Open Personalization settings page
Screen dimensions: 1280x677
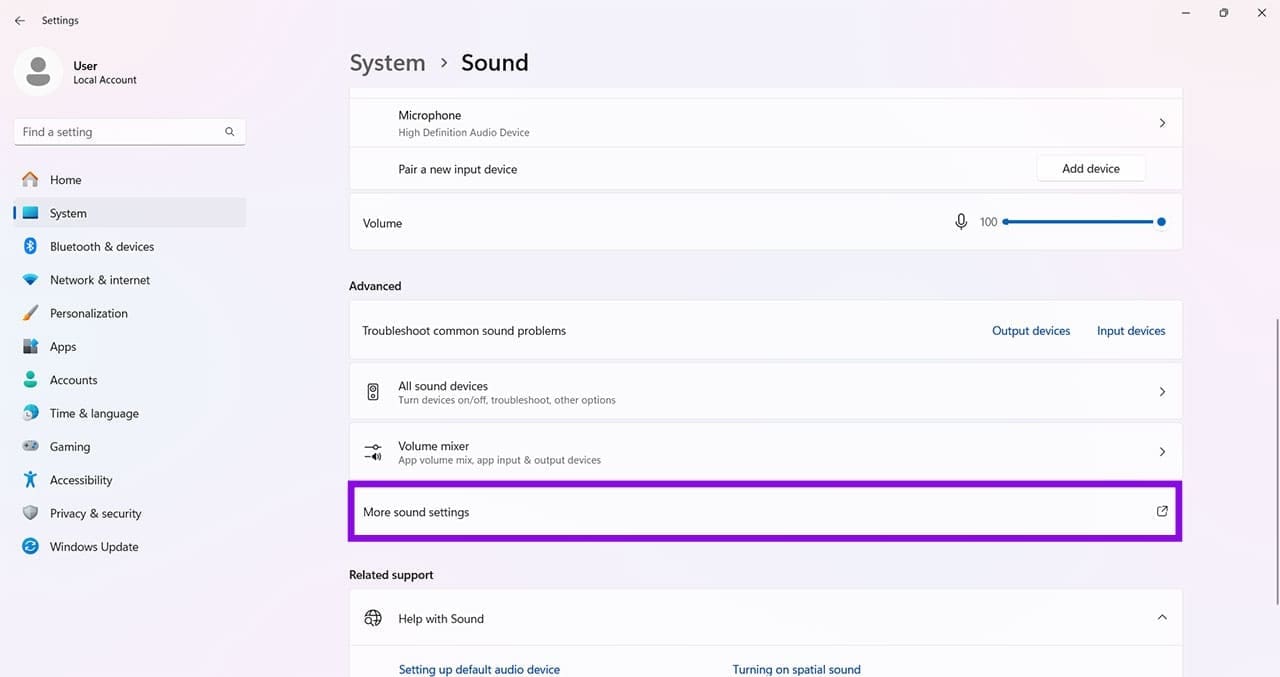130,313
